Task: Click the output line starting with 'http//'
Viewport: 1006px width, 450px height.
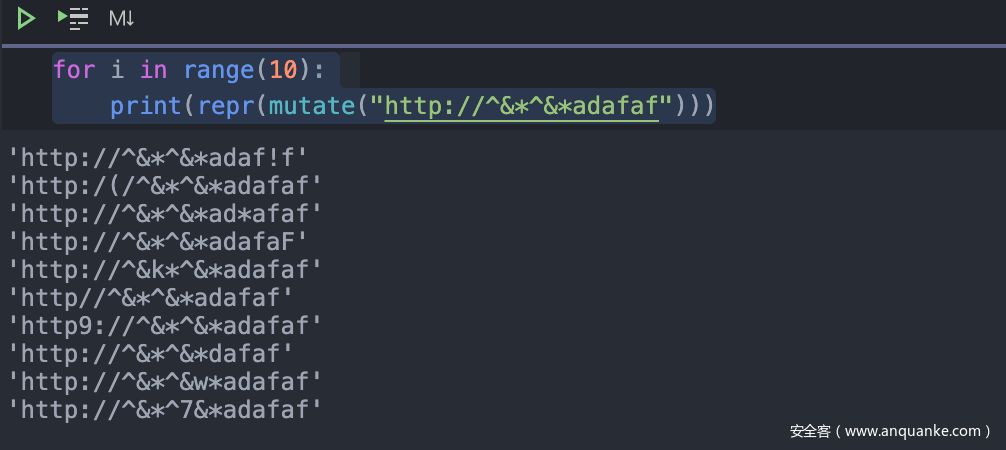Action: click(151, 296)
